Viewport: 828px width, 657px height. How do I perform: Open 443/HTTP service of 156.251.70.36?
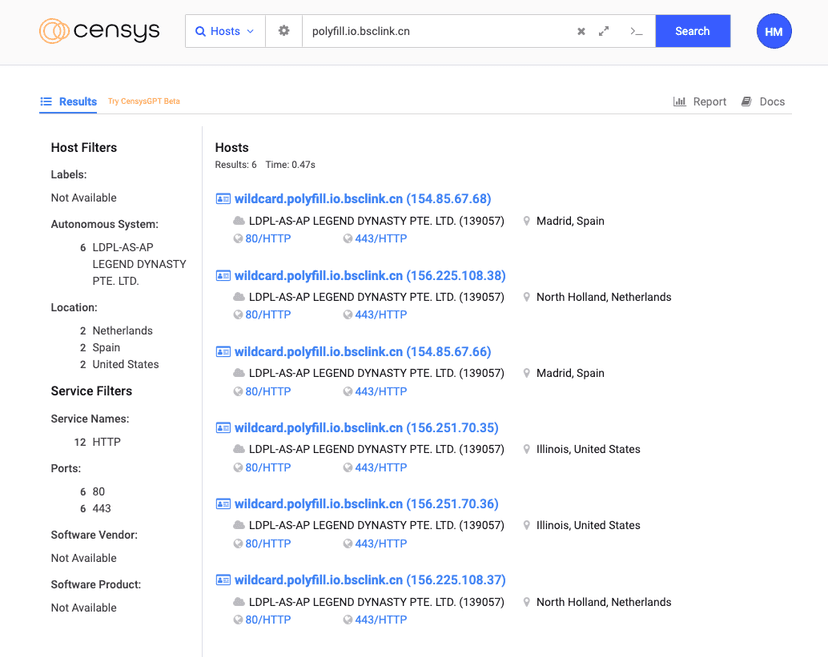tap(381, 543)
